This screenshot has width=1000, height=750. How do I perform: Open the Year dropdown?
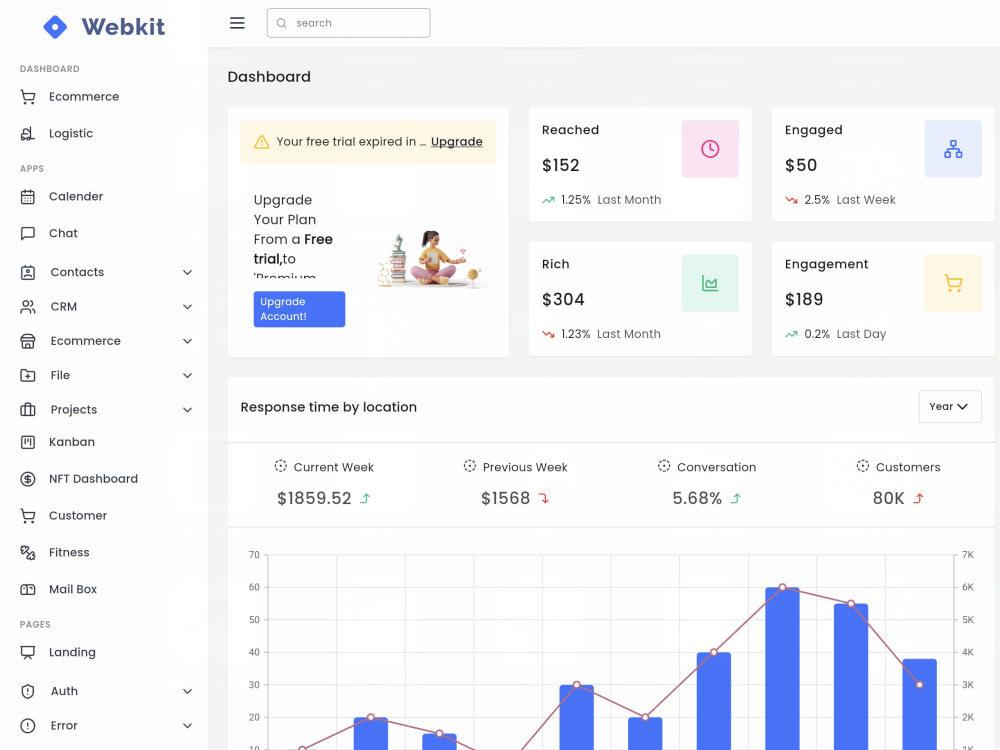point(950,406)
